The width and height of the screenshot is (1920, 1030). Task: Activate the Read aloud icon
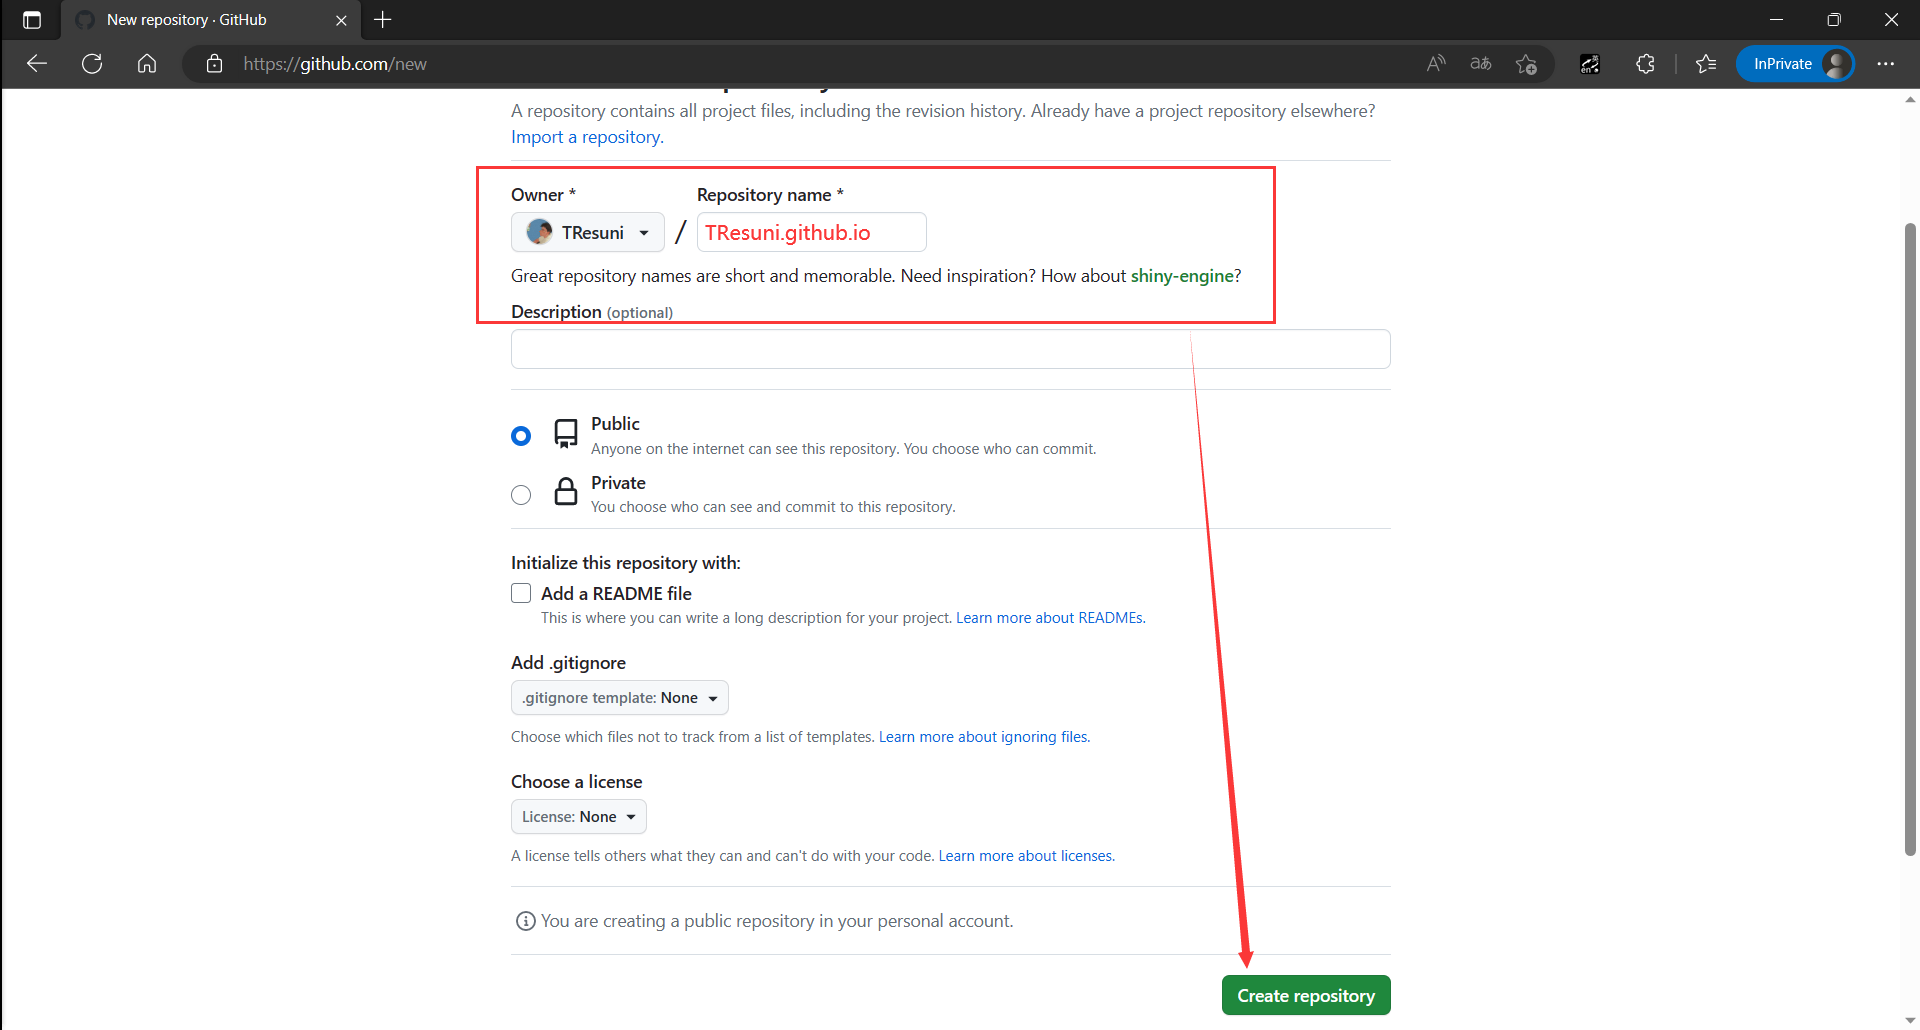click(1436, 64)
